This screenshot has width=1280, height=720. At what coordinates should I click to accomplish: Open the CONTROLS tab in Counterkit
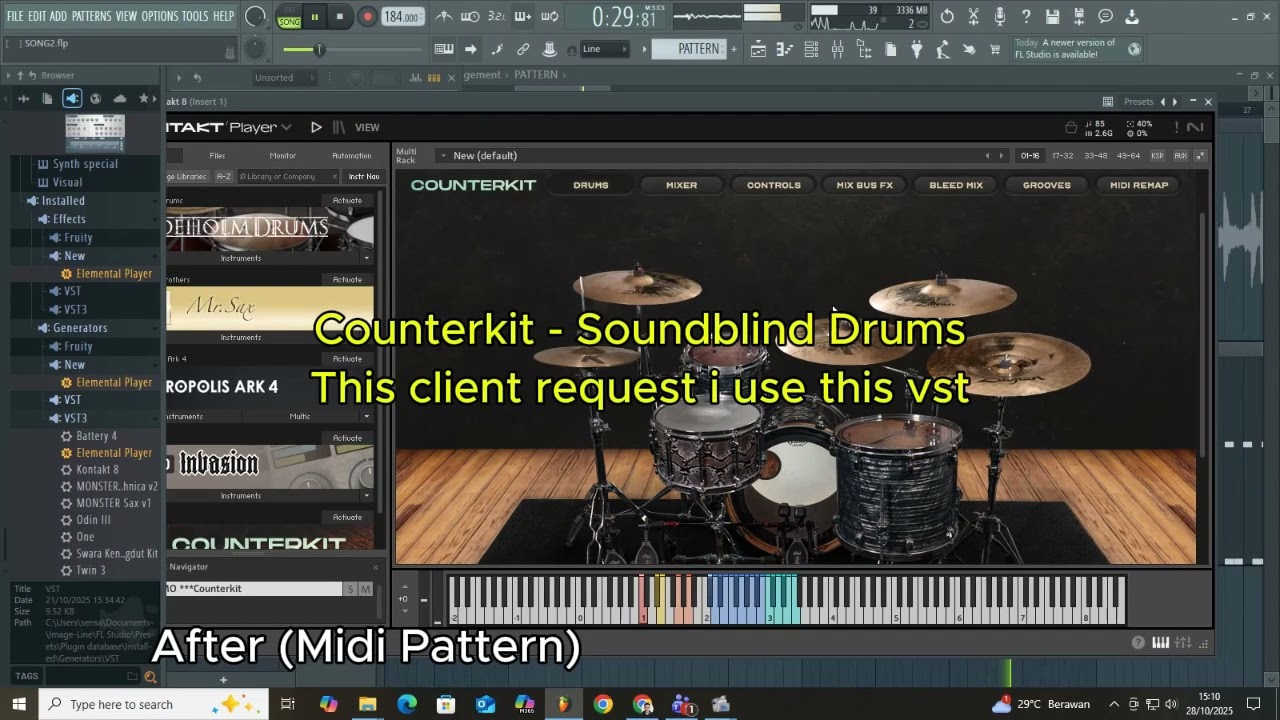click(x=774, y=185)
